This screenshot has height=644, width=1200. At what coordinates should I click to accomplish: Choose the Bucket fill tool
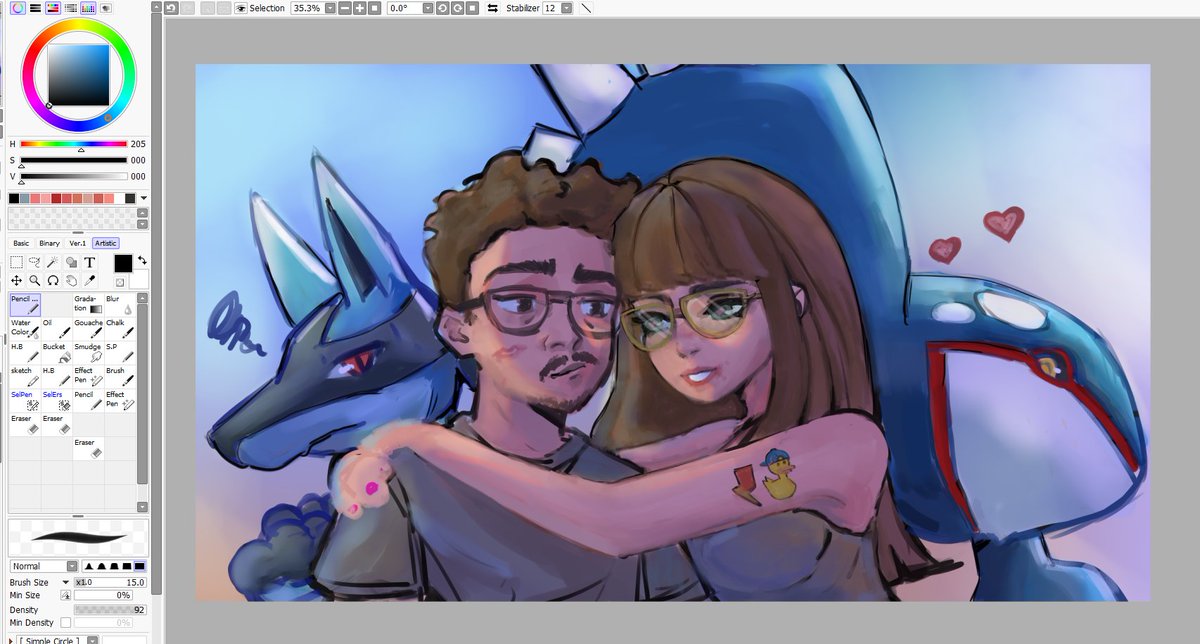point(57,352)
